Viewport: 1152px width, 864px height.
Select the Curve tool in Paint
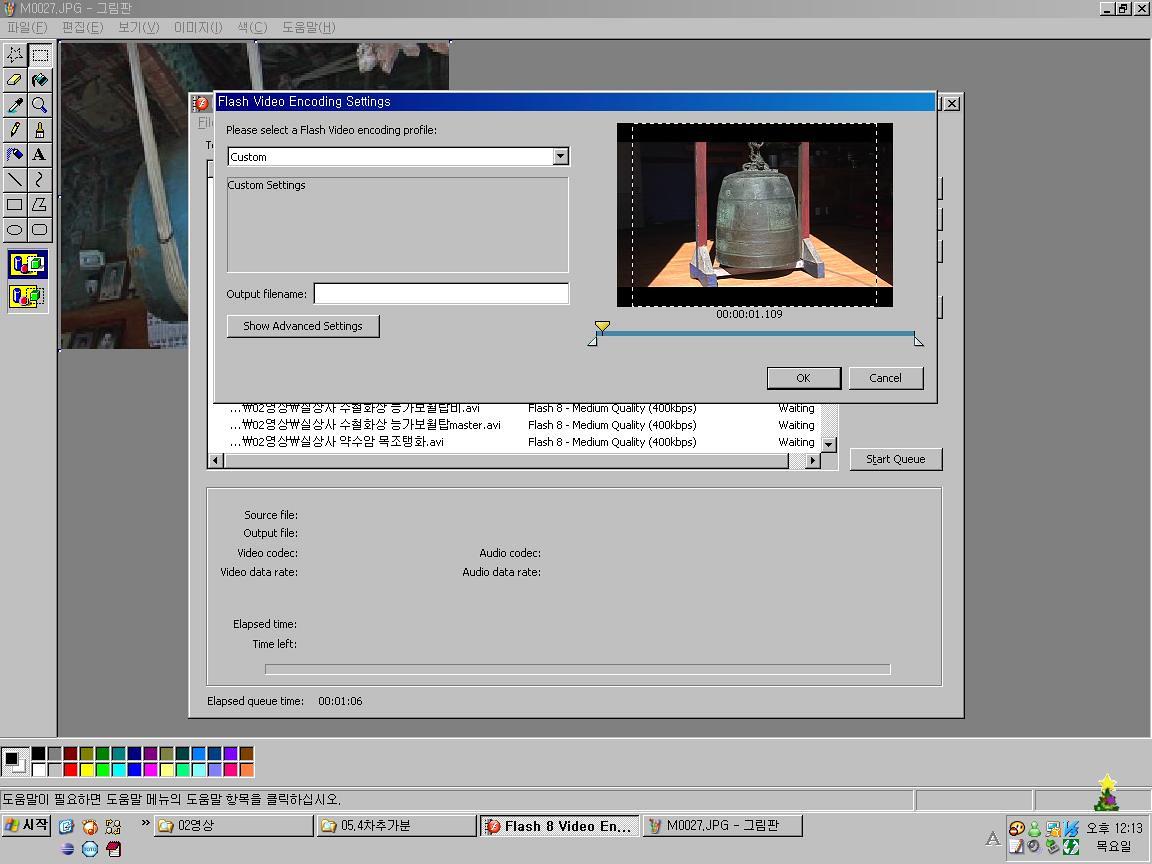pos(40,180)
